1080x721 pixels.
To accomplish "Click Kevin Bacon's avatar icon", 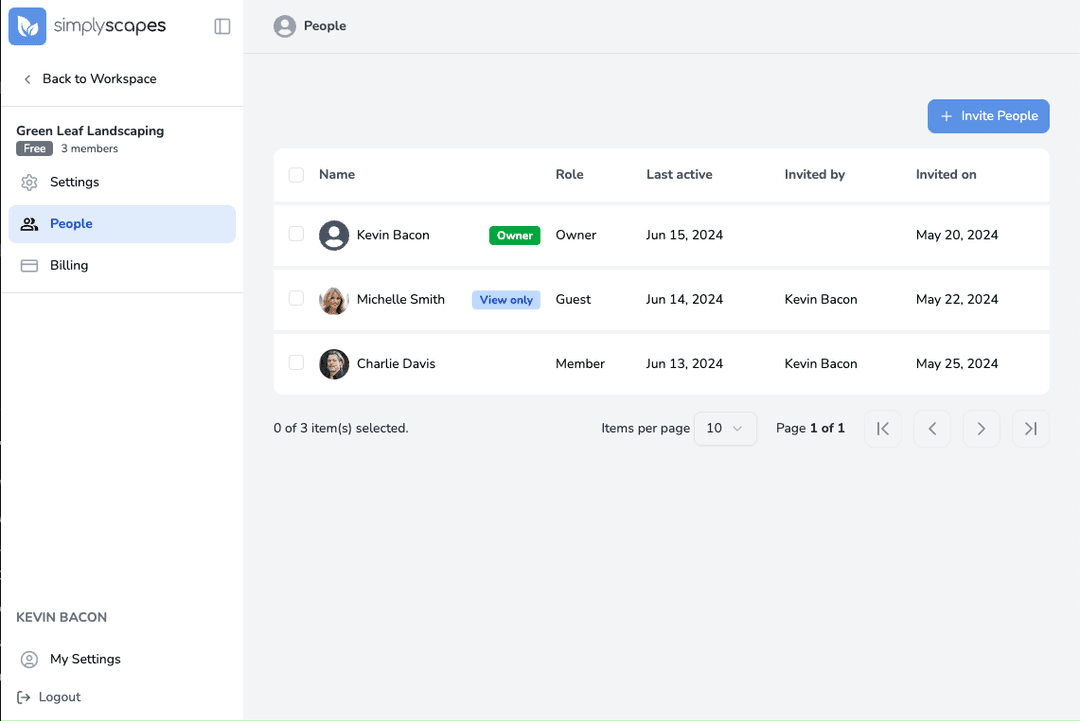I will tap(333, 235).
